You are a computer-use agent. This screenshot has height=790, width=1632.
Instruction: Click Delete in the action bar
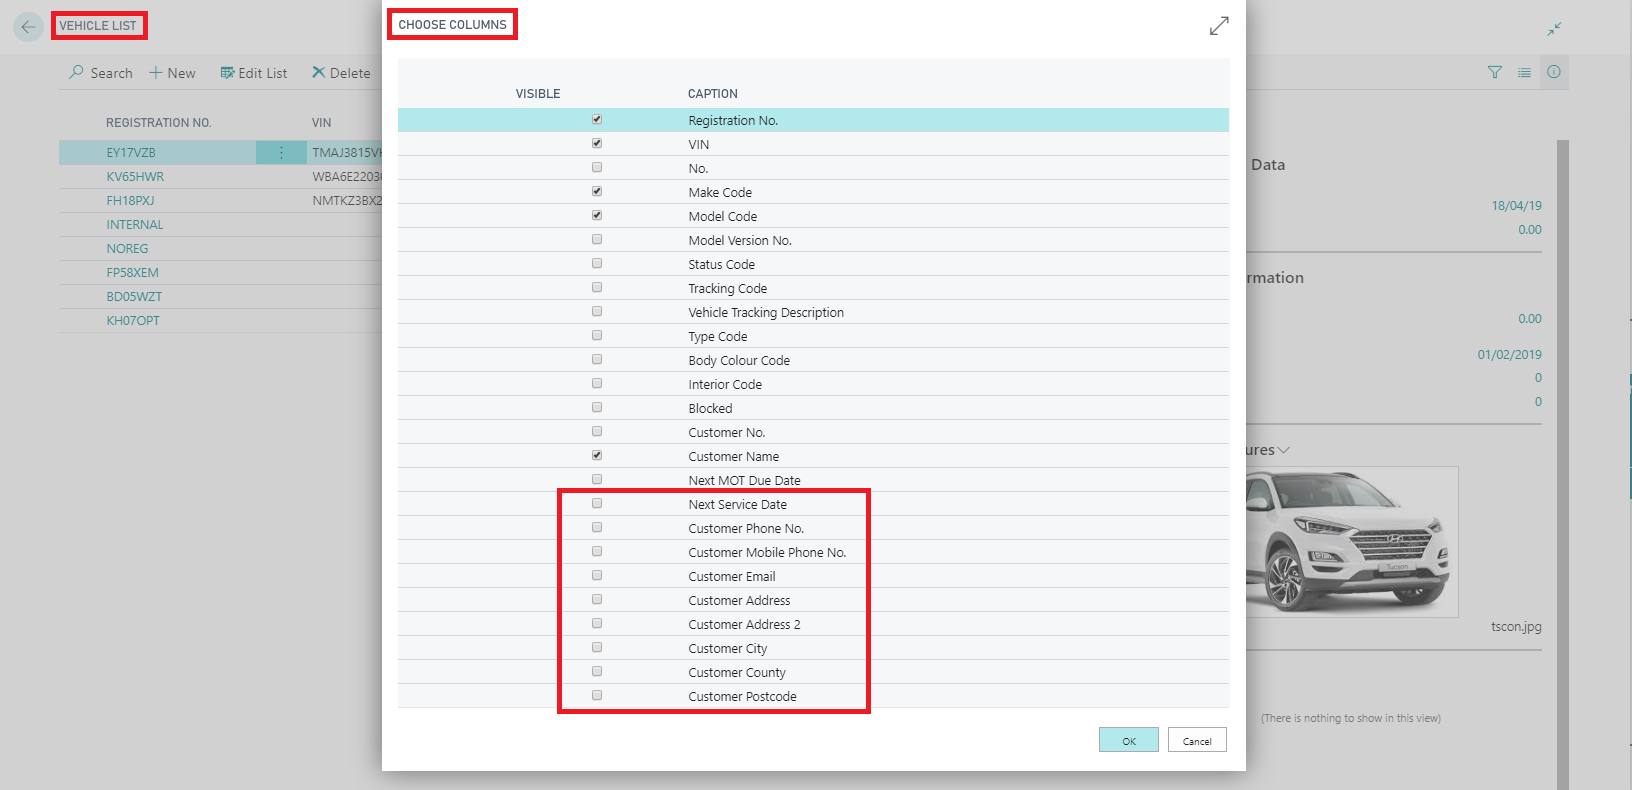pyautogui.click(x=341, y=73)
